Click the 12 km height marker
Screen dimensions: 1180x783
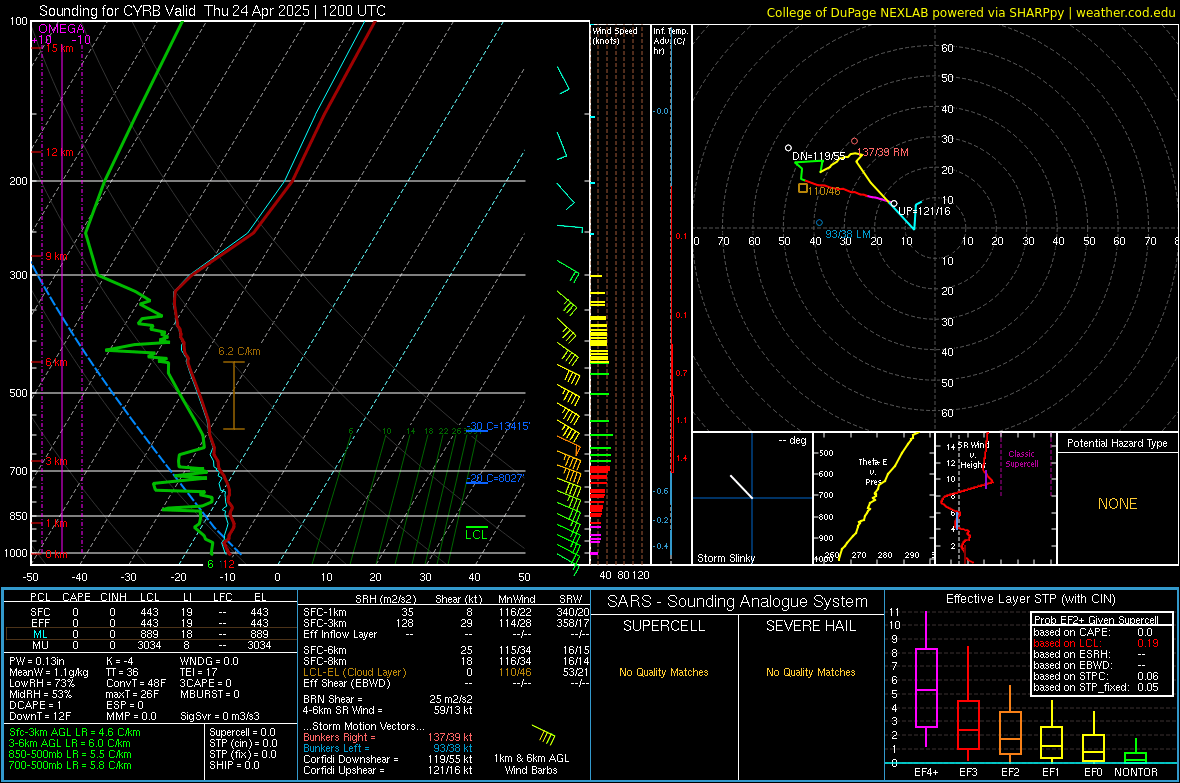[x=60, y=152]
